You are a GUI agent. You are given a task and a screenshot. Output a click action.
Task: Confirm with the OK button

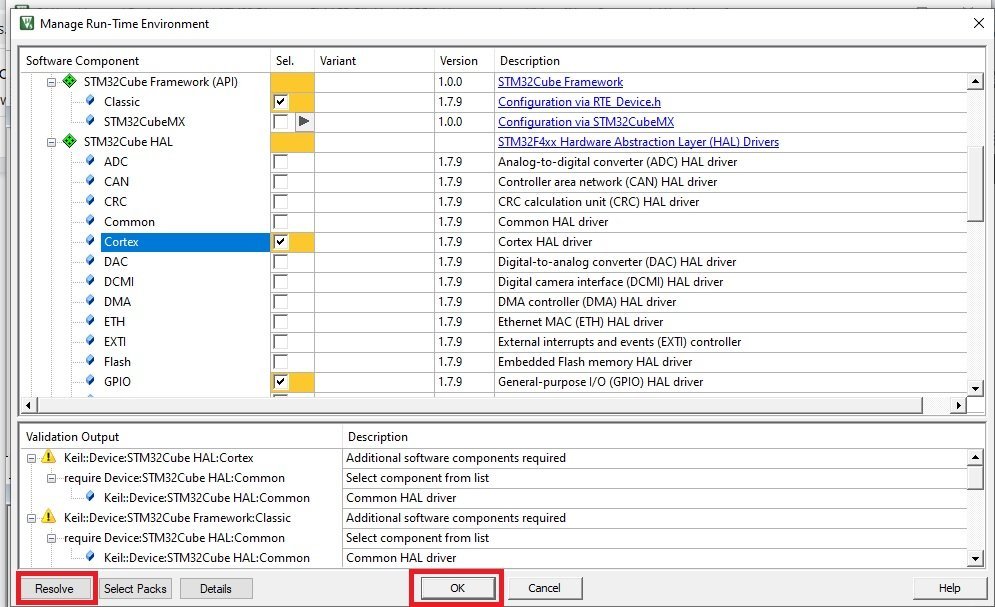pyautogui.click(x=458, y=588)
